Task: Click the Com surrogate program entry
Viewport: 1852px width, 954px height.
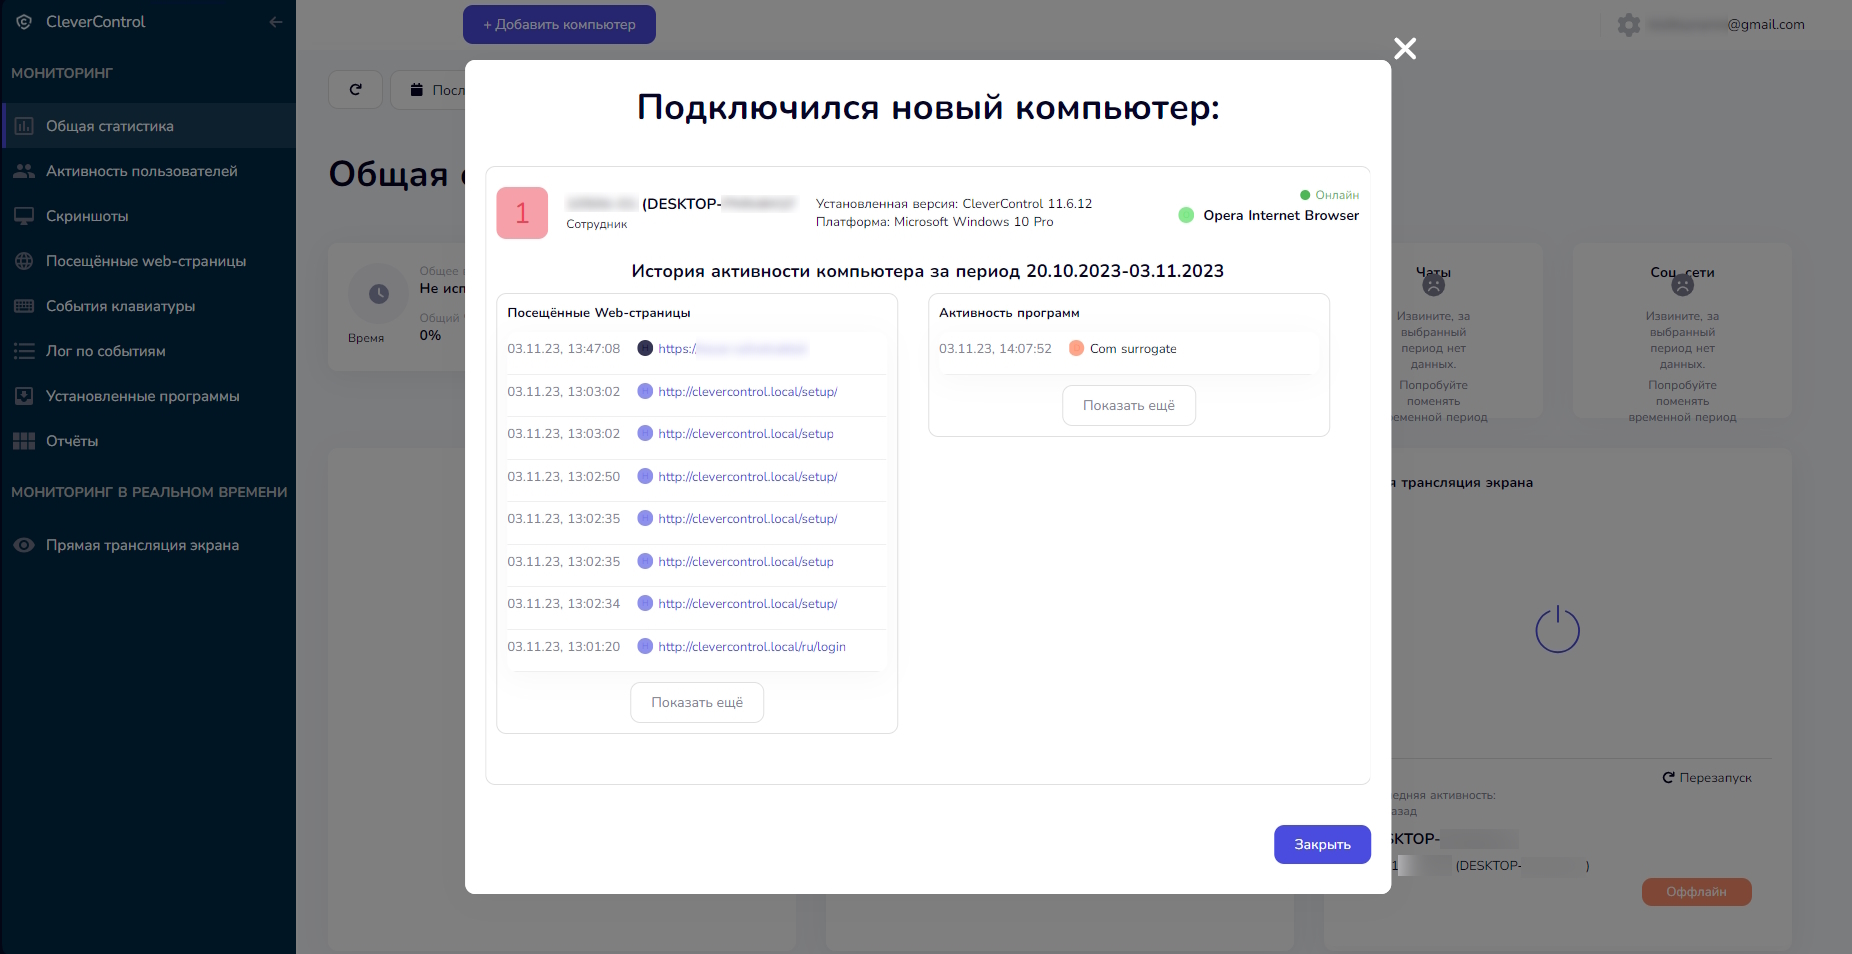Action: click(1132, 349)
